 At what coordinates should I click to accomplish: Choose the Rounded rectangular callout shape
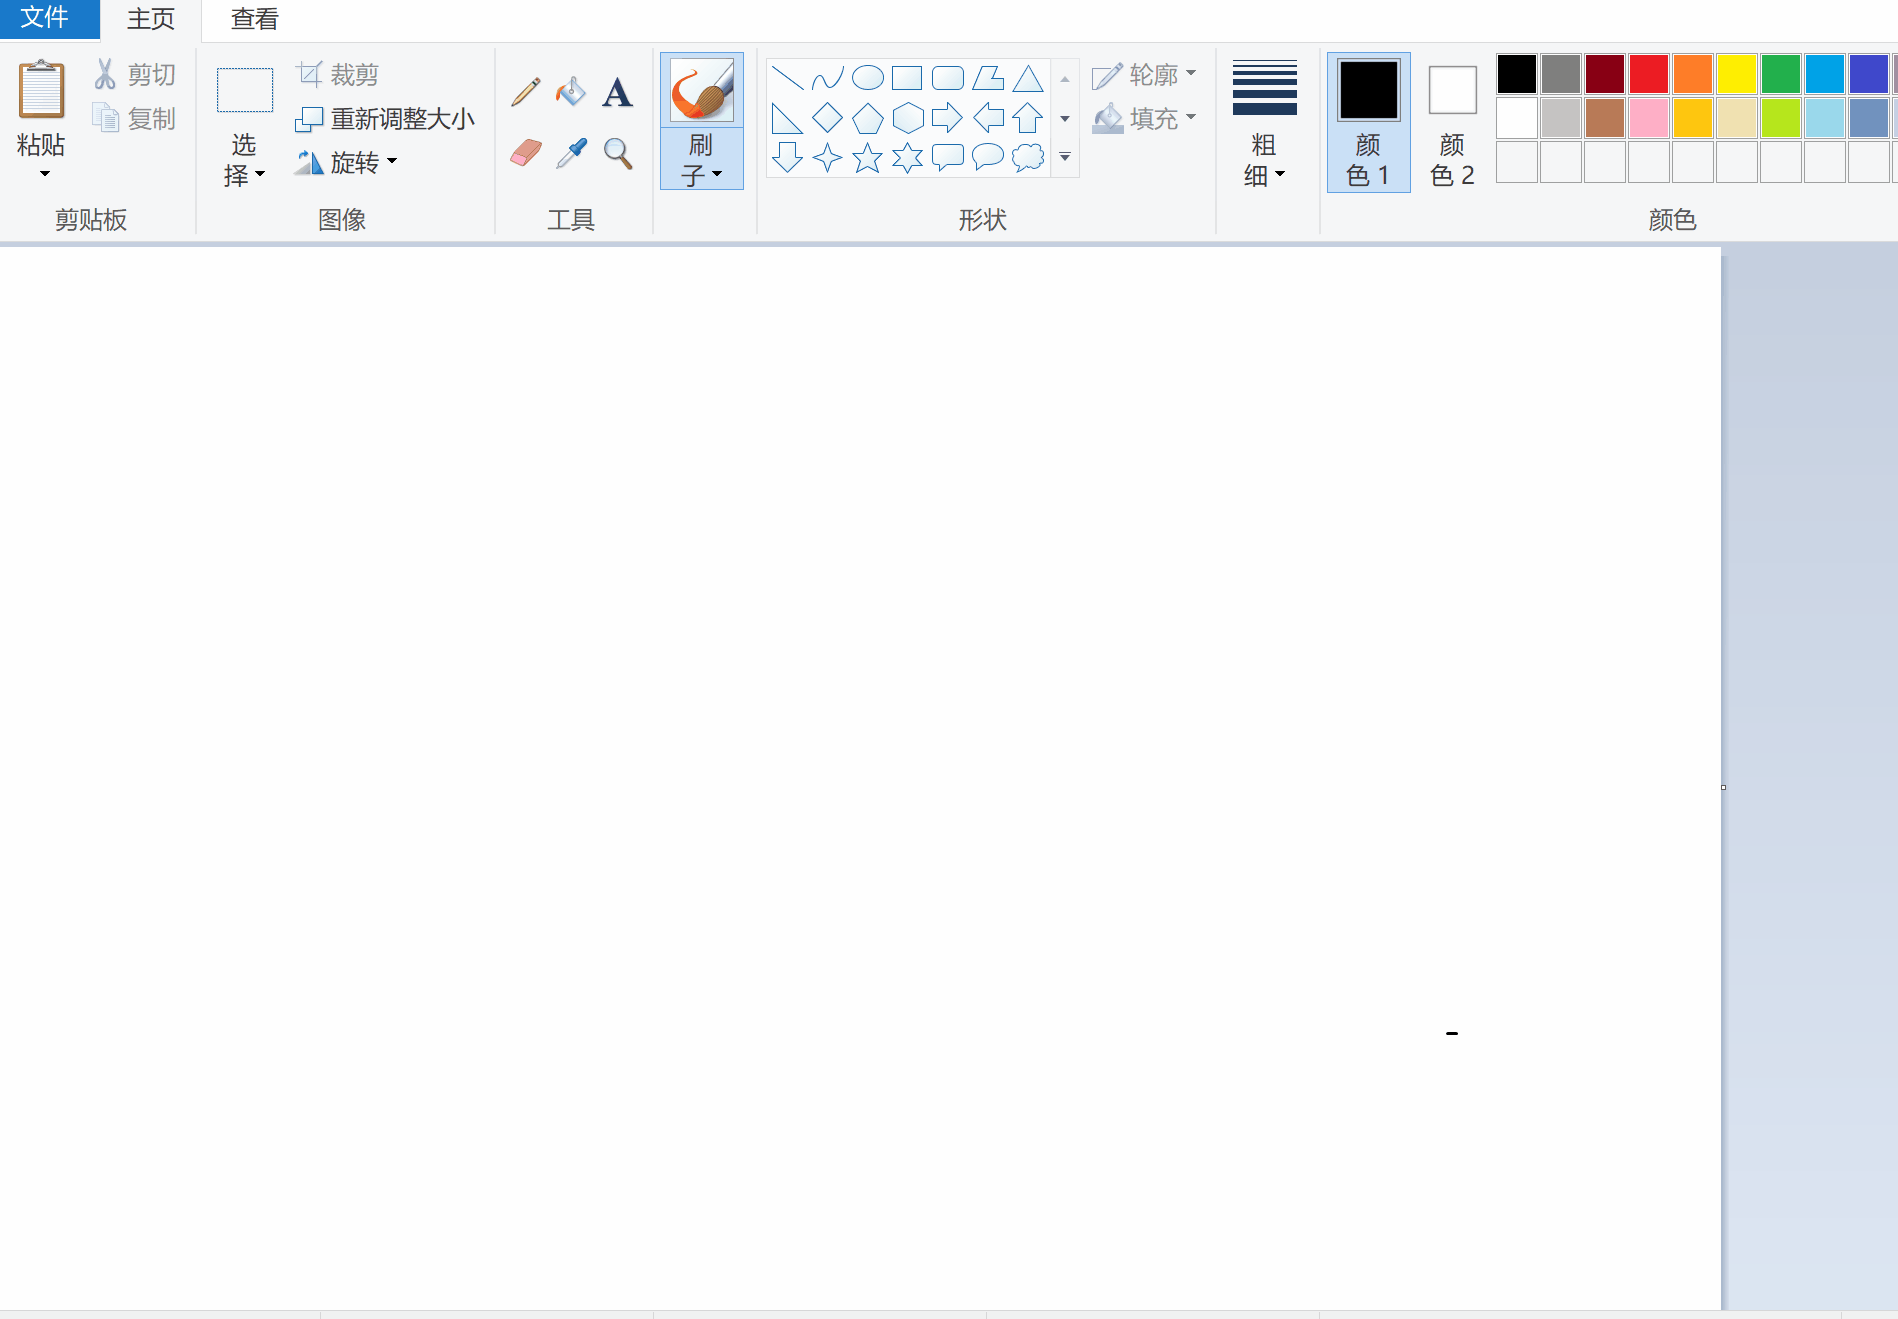click(947, 157)
